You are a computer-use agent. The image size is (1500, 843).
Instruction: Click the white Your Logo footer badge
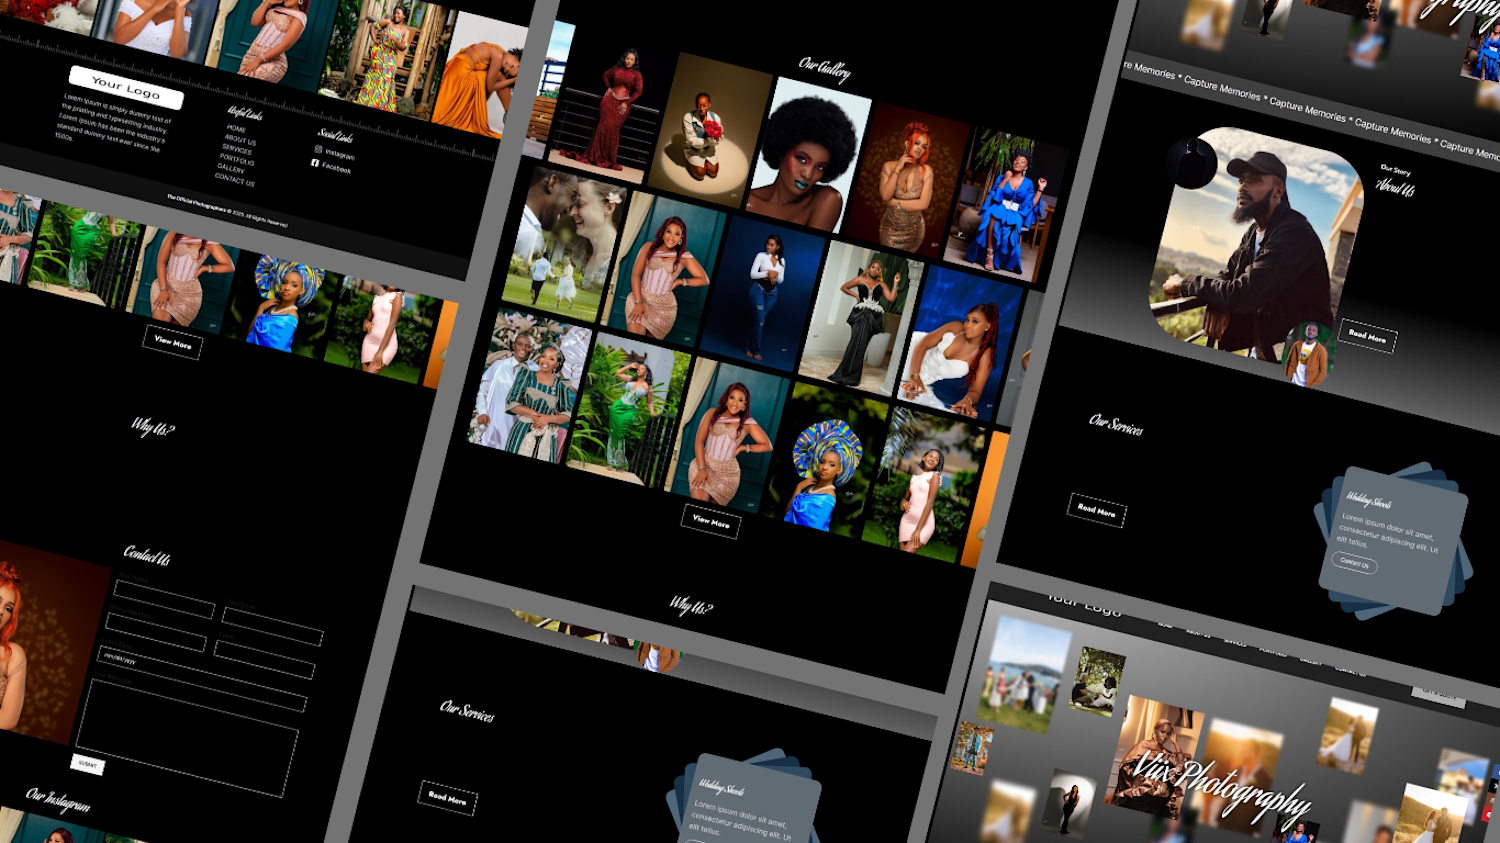pyautogui.click(x=126, y=88)
